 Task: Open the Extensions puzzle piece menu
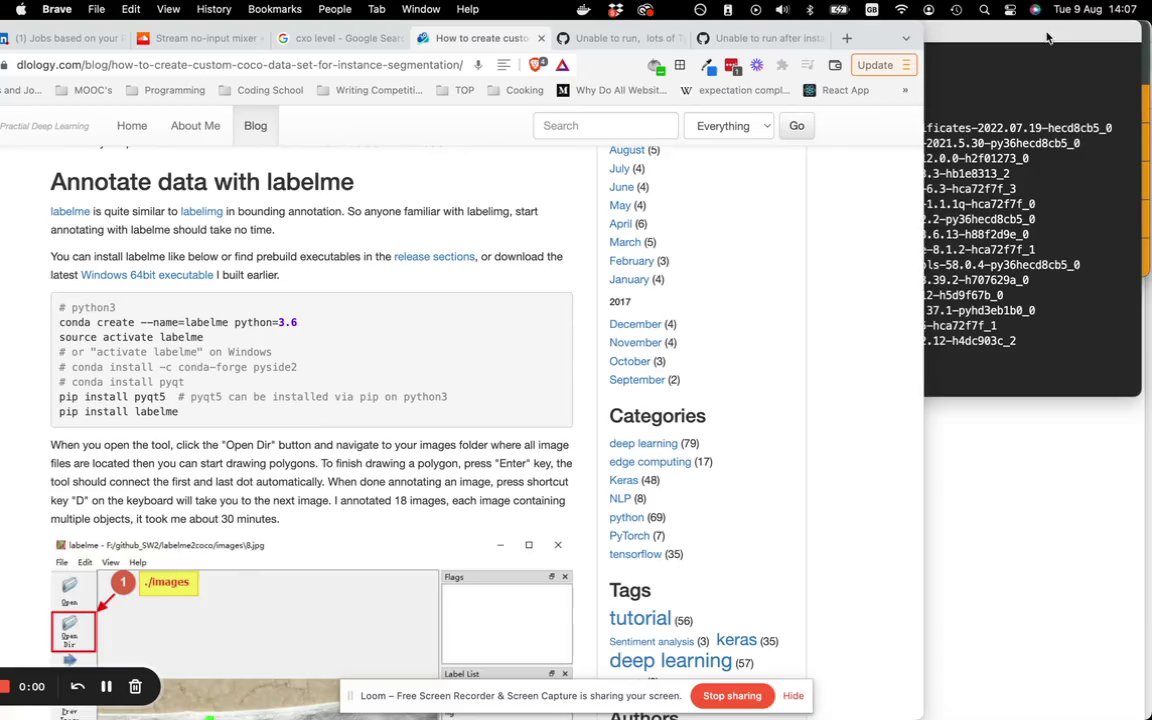[x=782, y=65]
